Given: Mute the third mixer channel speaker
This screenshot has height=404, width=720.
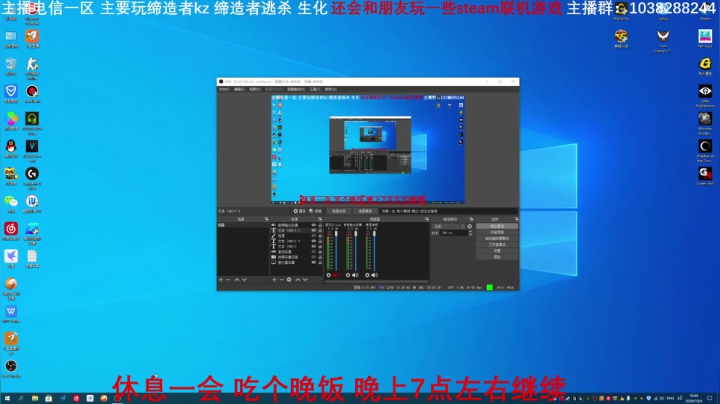Looking at the screenshot, I should coord(374,275).
